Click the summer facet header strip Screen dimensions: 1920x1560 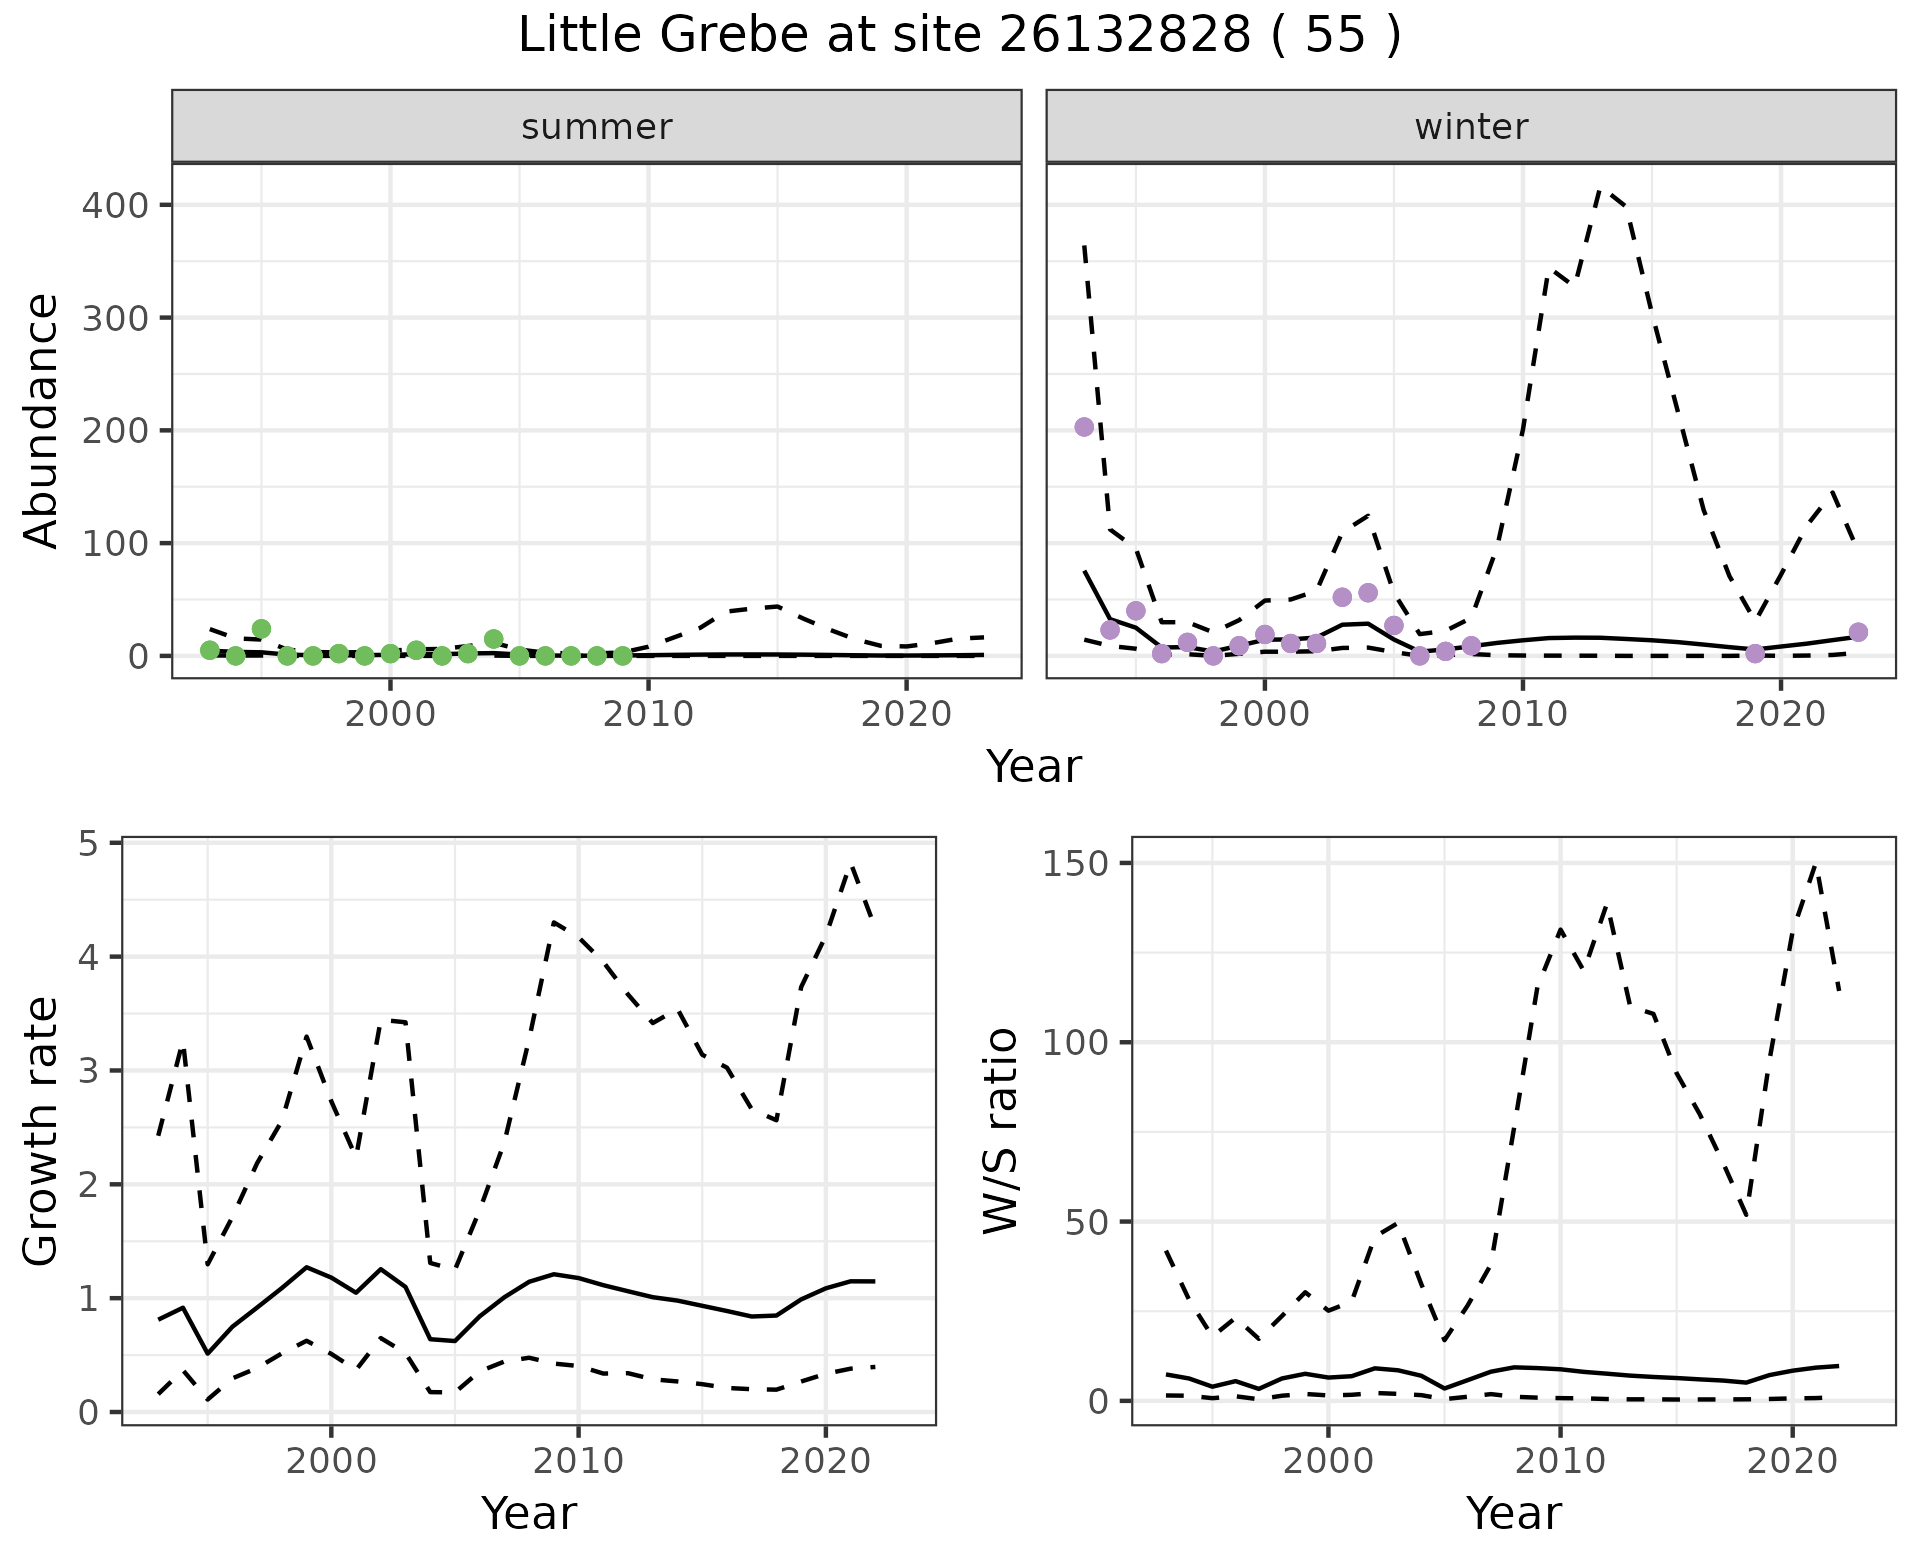(596, 127)
